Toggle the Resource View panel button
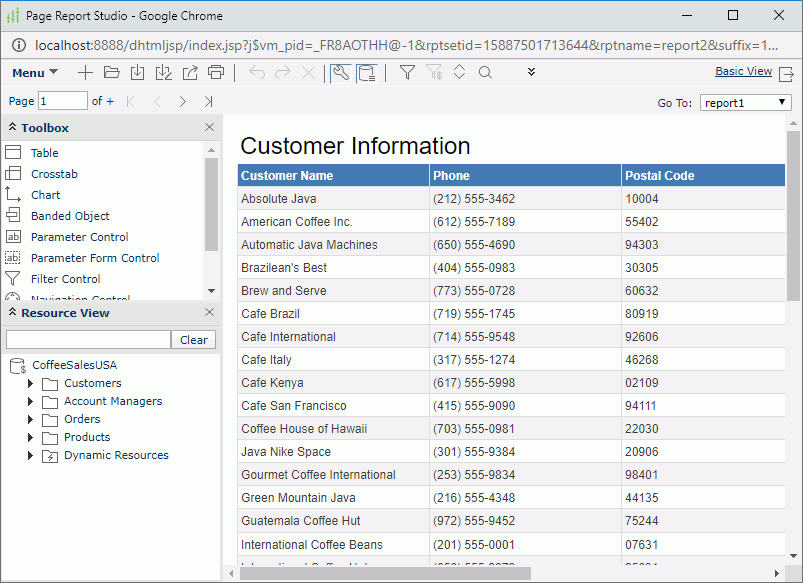This screenshot has width=803, height=583. coord(367,73)
